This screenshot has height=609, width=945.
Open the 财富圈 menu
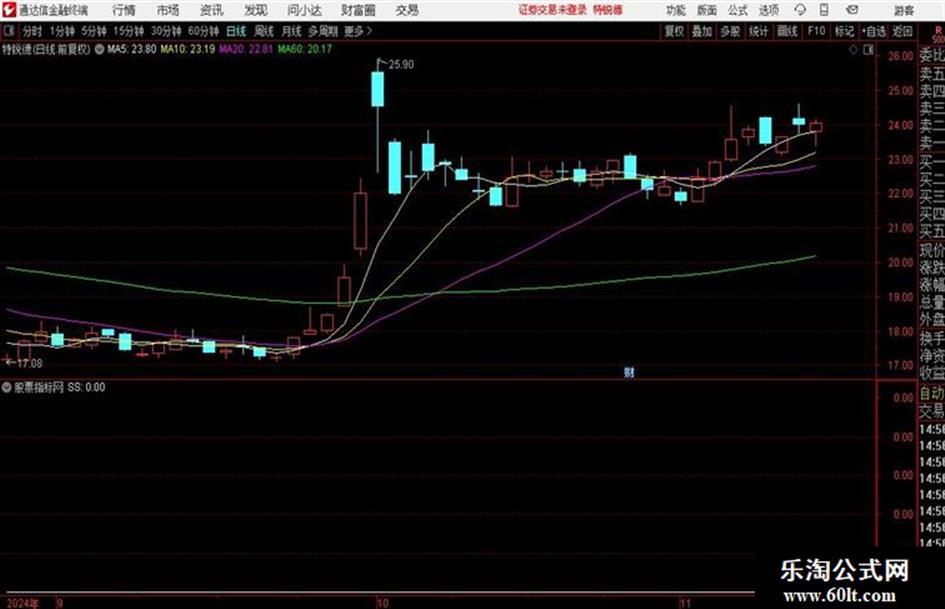tap(358, 10)
